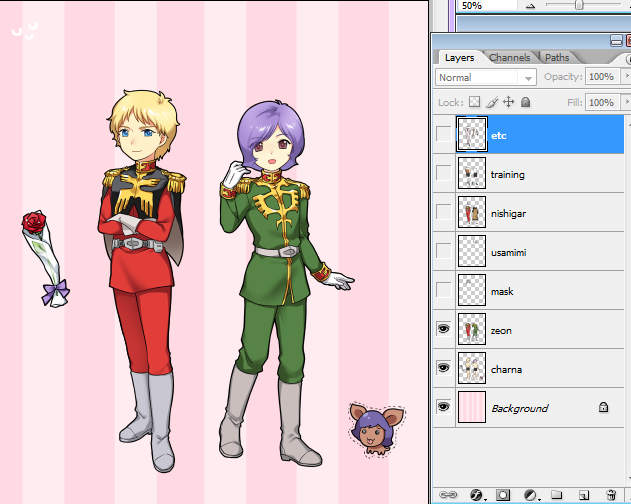Image resolution: width=631 pixels, height=504 pixels.
Task: Hide the Background layer
Action: 443,407
